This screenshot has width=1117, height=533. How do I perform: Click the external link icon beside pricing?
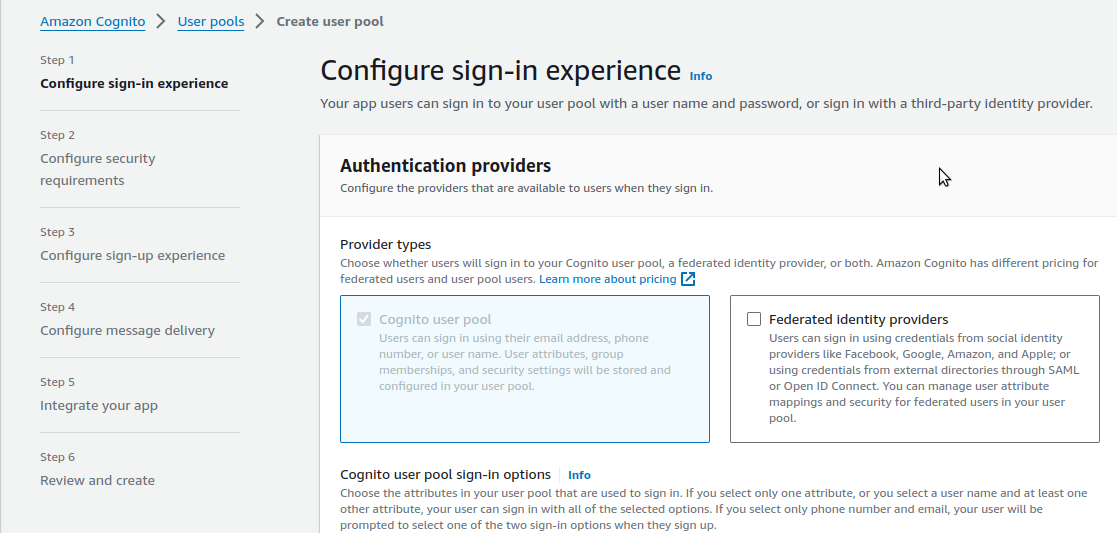688,279
